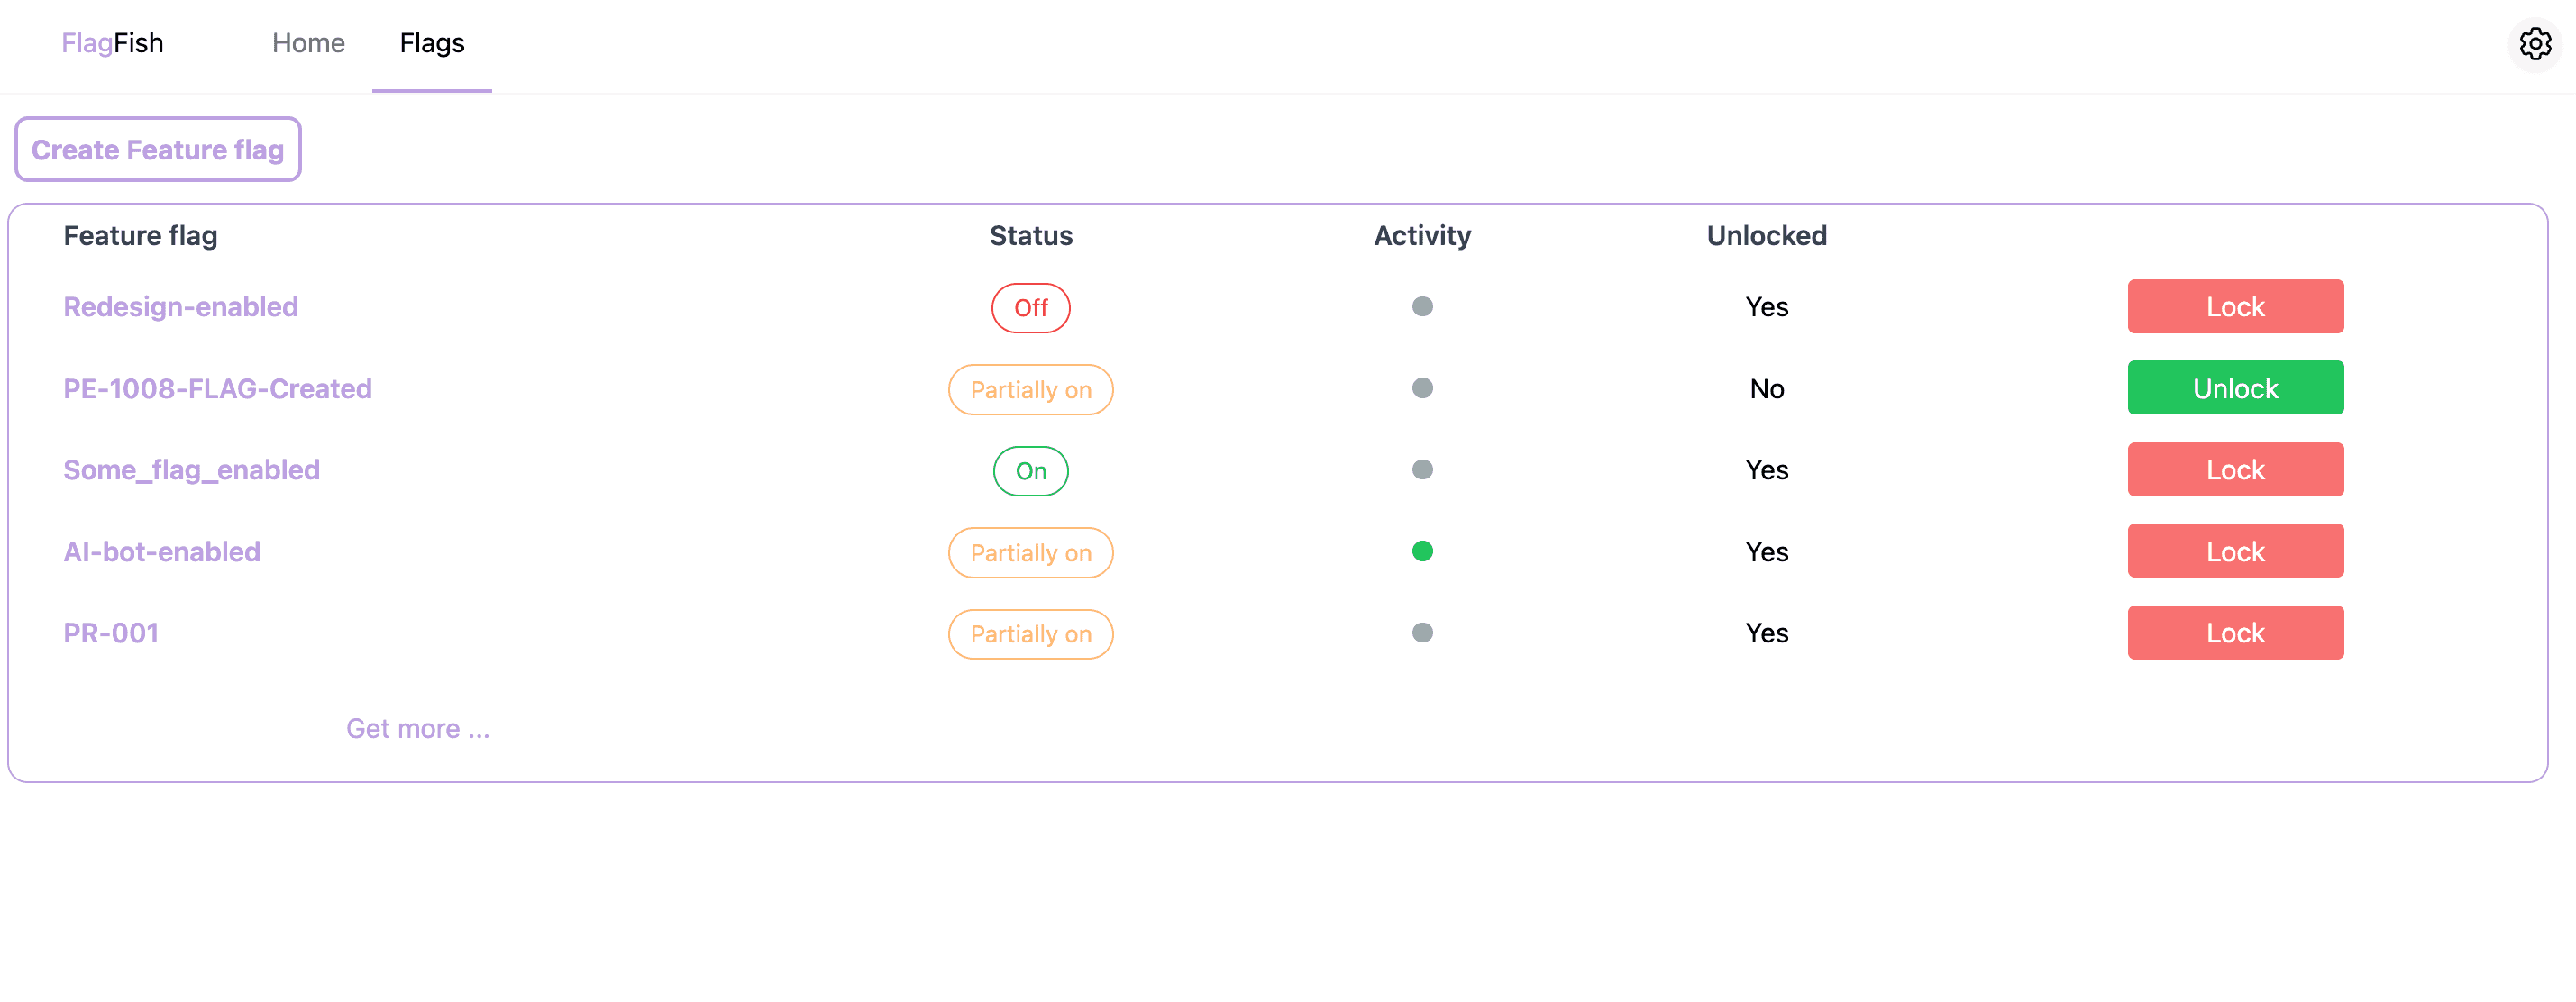Screen dimensions: 2576x1002
Task: Click the gray activity dot for Redesign-enabled
Action: (x=1422, y=307)
